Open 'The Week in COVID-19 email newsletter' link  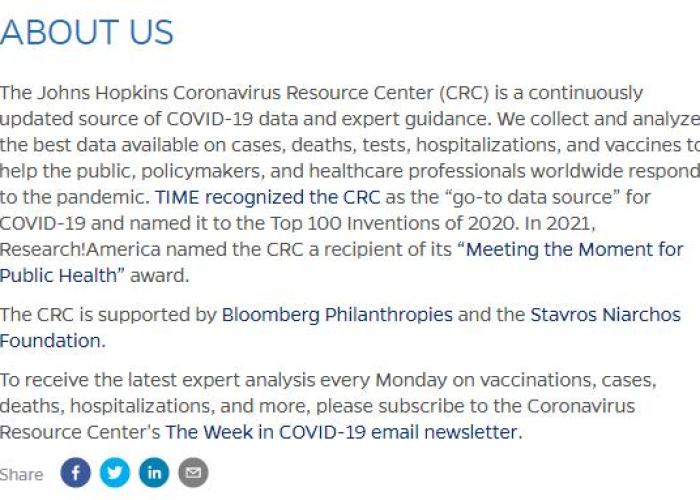click(x=342, y=432)
